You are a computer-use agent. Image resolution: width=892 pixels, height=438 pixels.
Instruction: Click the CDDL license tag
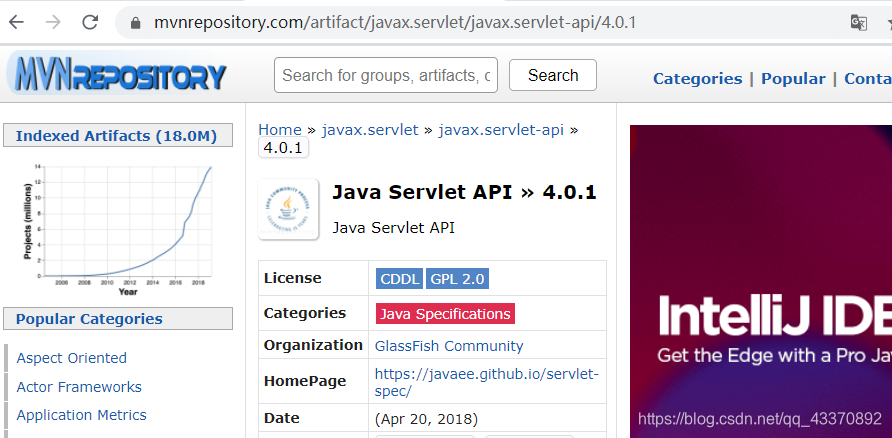click(x=399, y=279)
